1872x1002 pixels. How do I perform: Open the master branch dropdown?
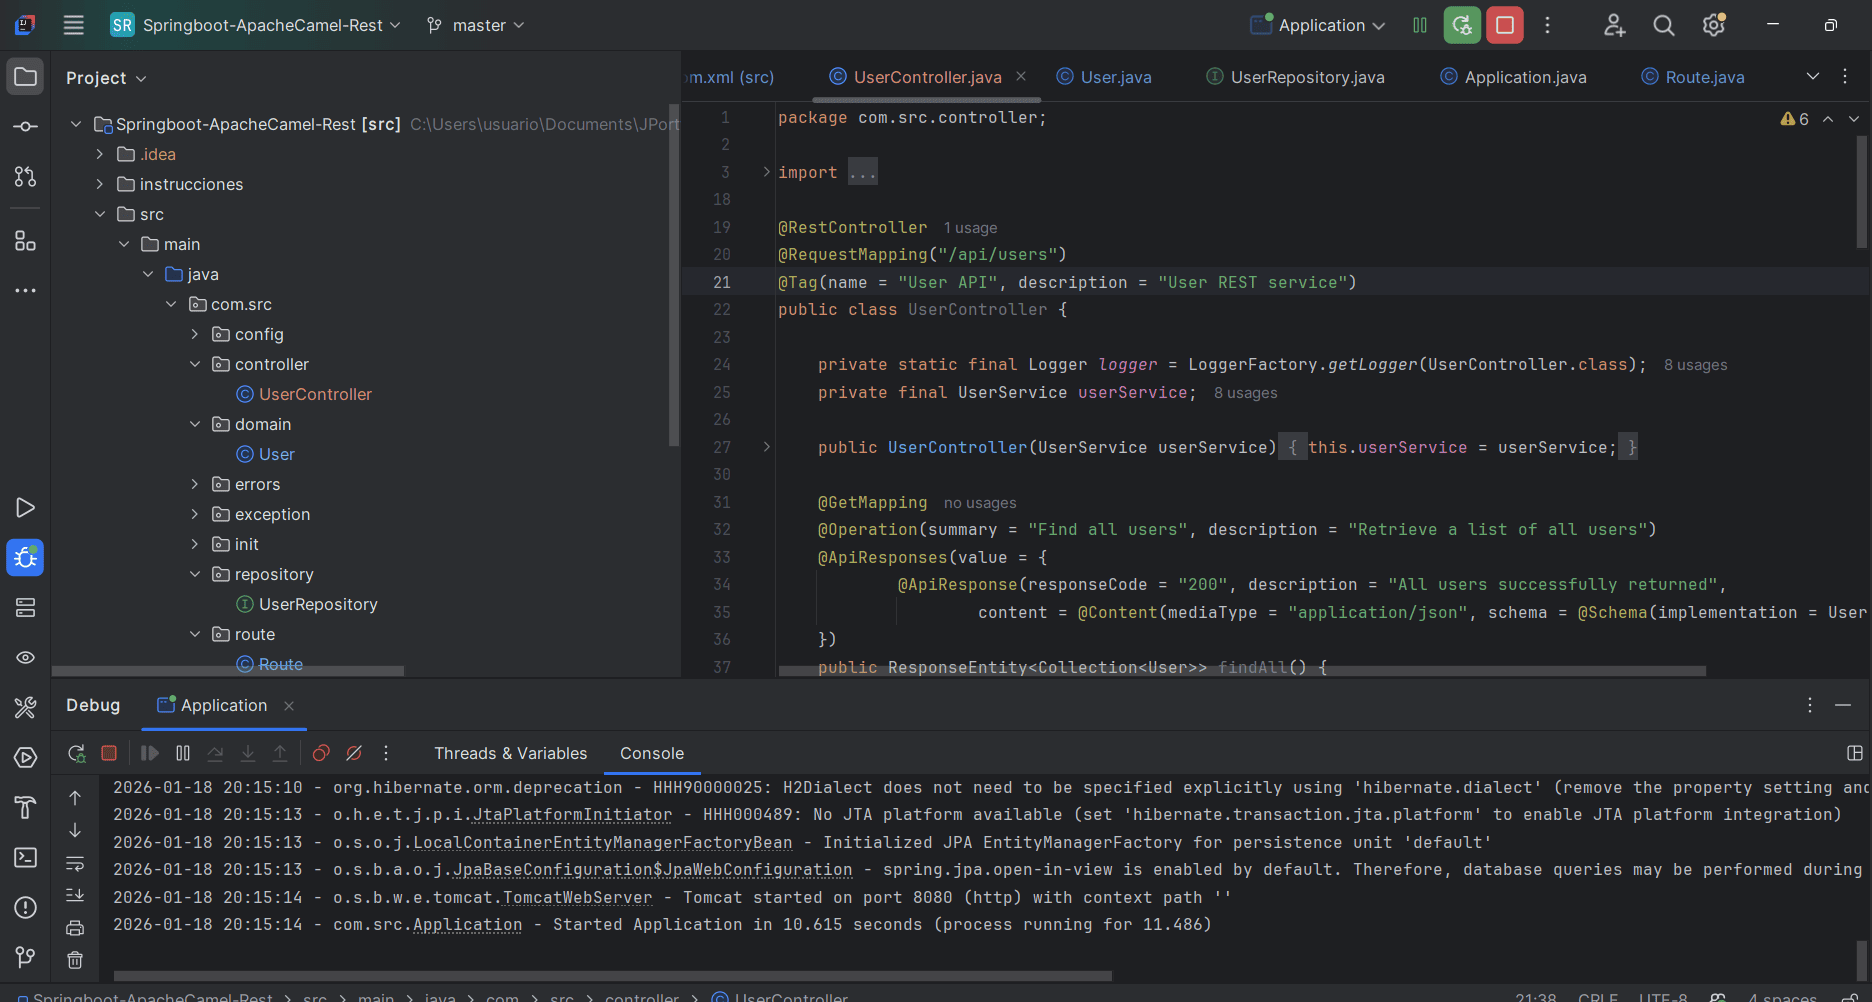(476, 25)
